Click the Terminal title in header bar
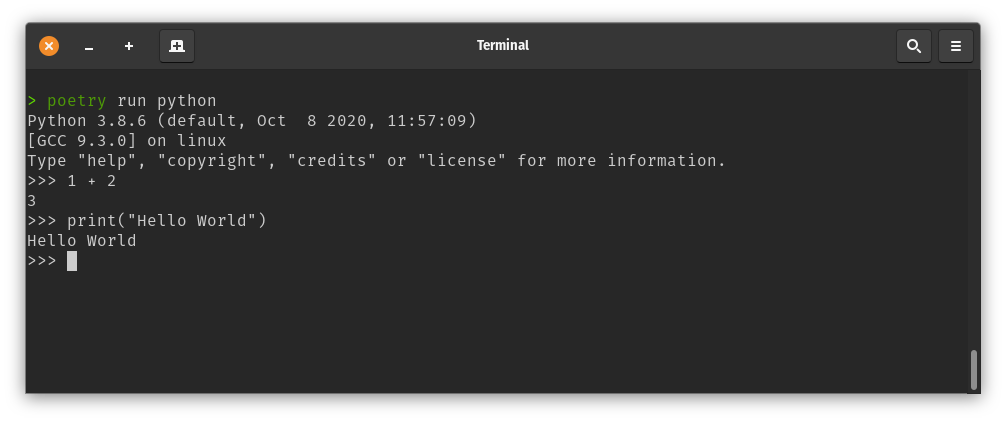The image size is (1006, 422). pos(503,45)
